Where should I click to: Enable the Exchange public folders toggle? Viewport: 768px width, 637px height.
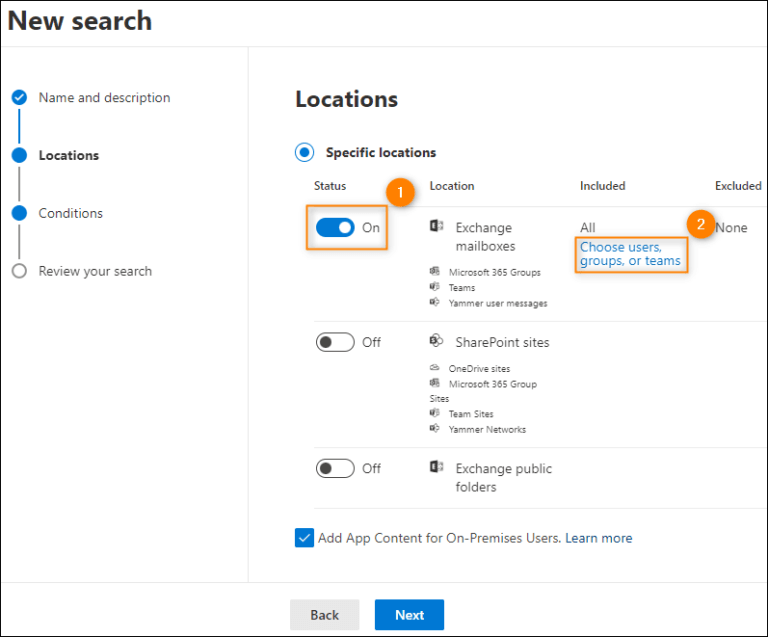coord(335,468)
